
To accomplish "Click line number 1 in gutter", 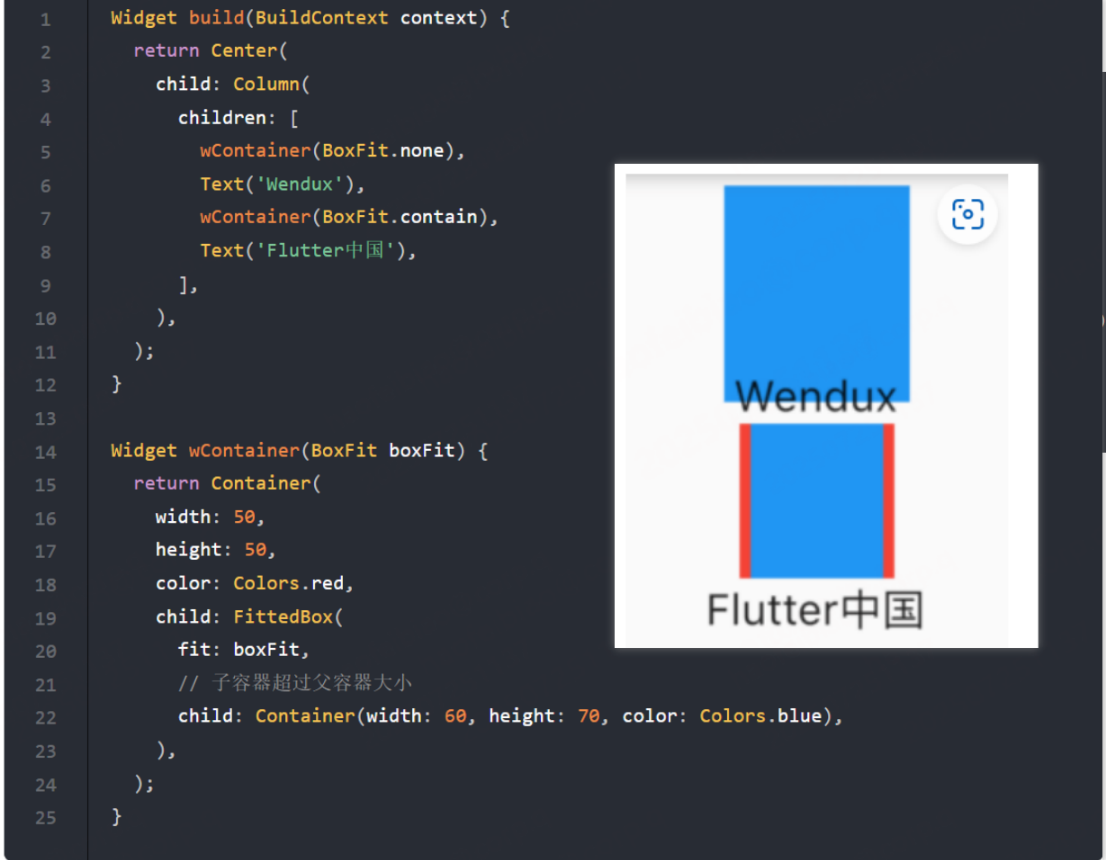I will pyautogui.click(x=46, y=19).
